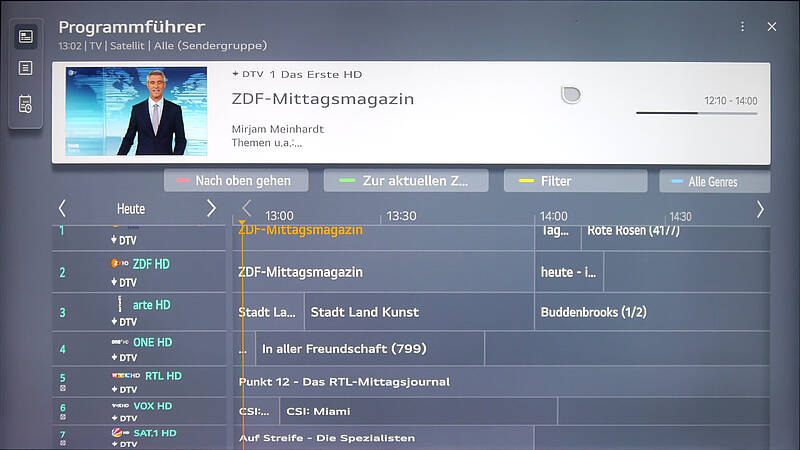
Task: Click the encrypted icon under channel number 6
Action: point(63,417)
